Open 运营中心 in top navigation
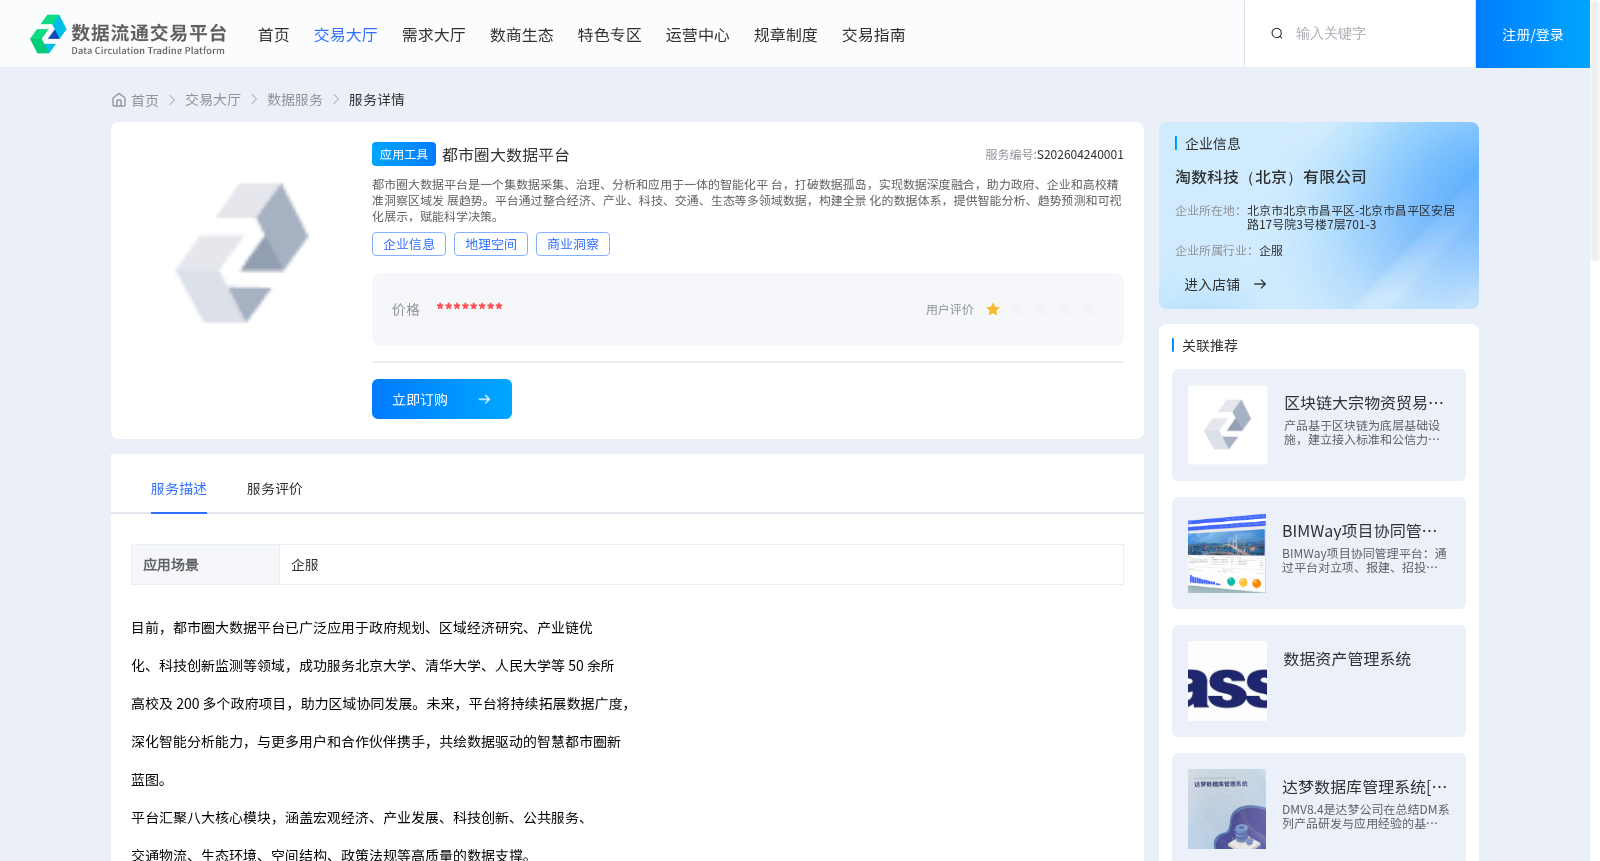This screenshot has width=1600, height=861. [698, 35]
